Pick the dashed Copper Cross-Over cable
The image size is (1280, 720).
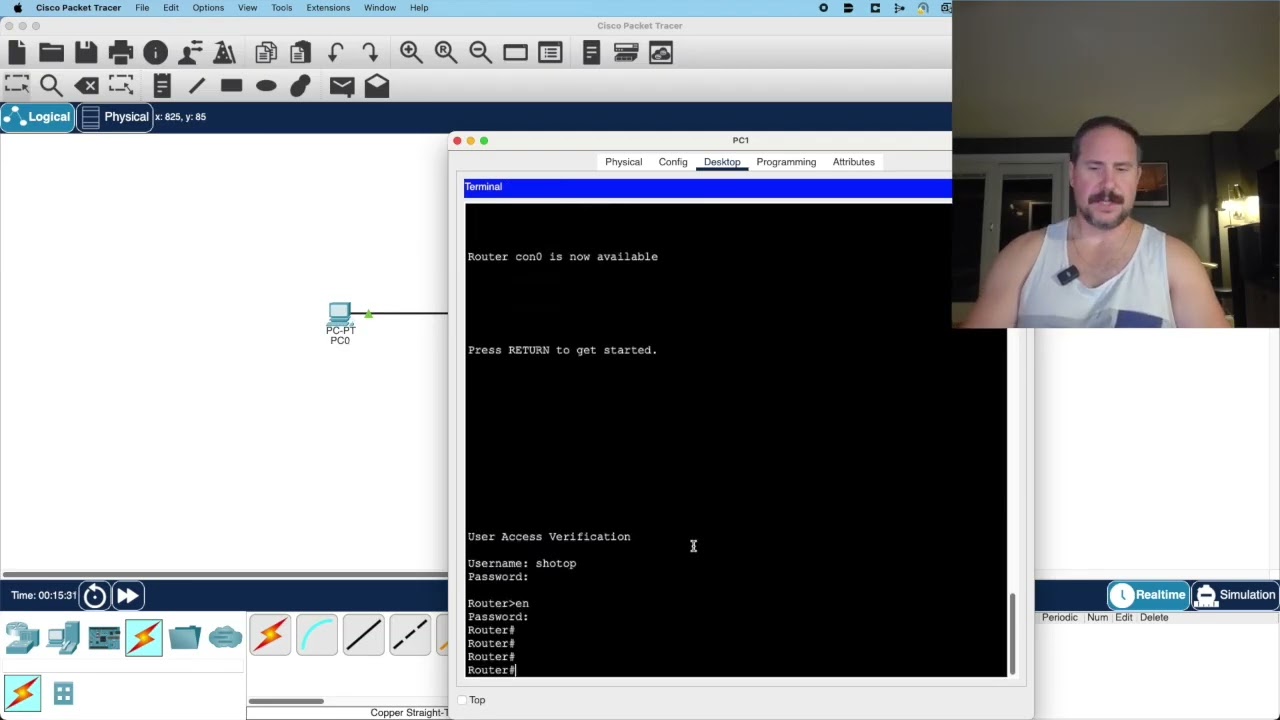pos(410,636)
